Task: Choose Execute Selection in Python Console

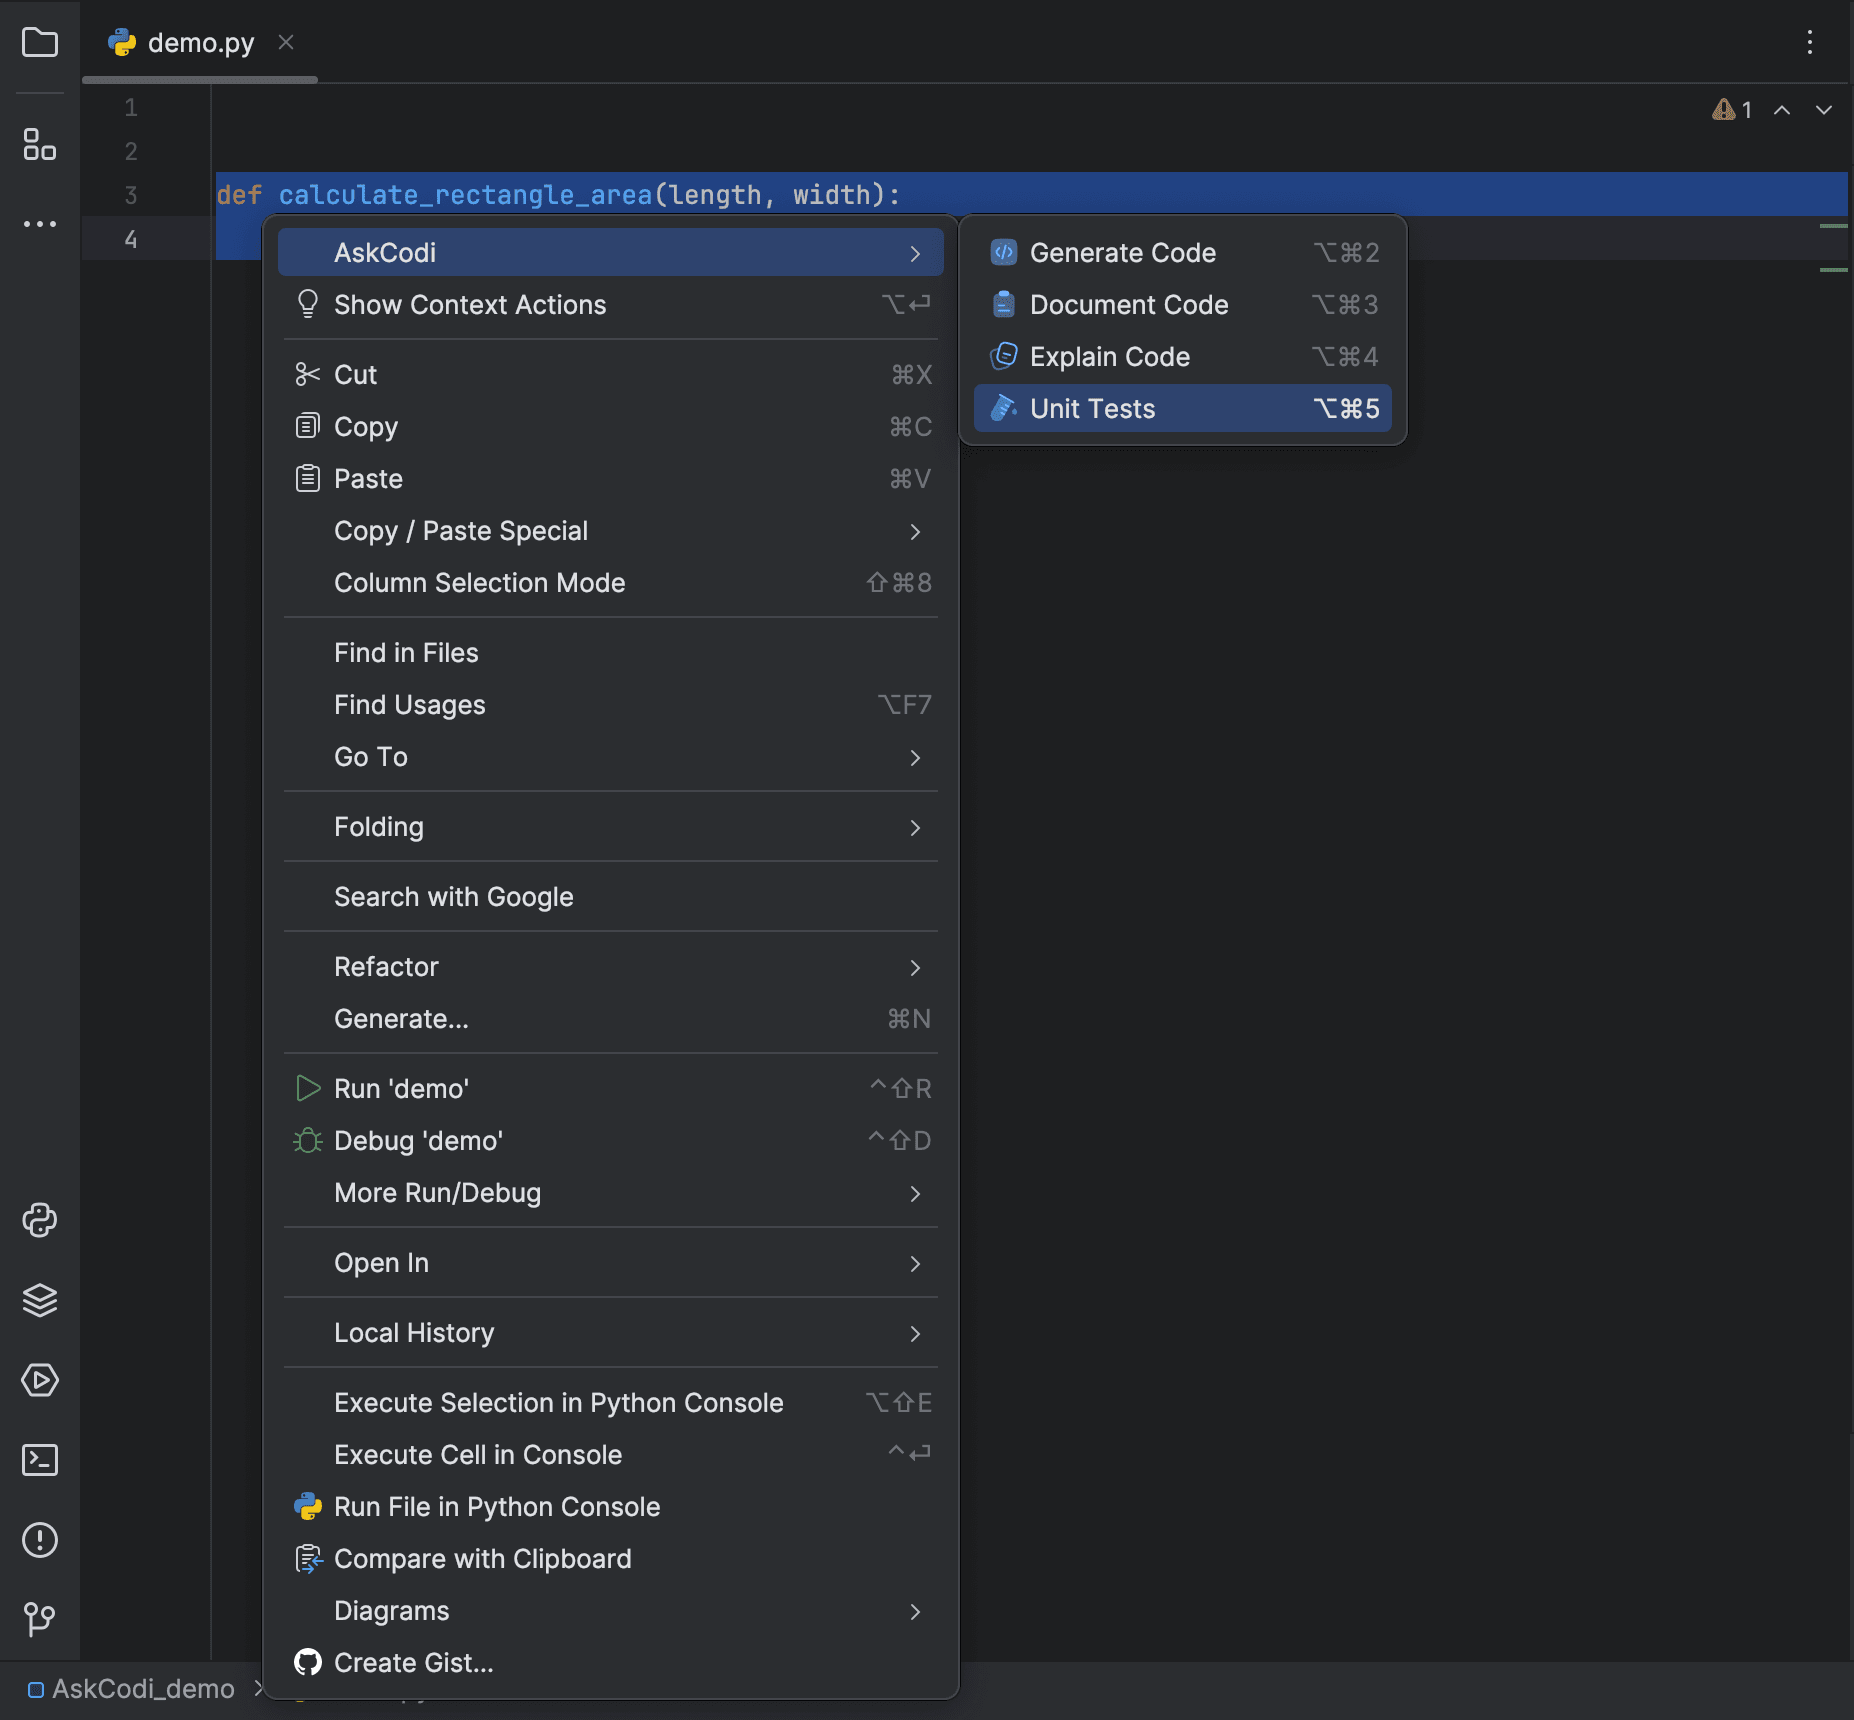Action: click(610, 1403)
